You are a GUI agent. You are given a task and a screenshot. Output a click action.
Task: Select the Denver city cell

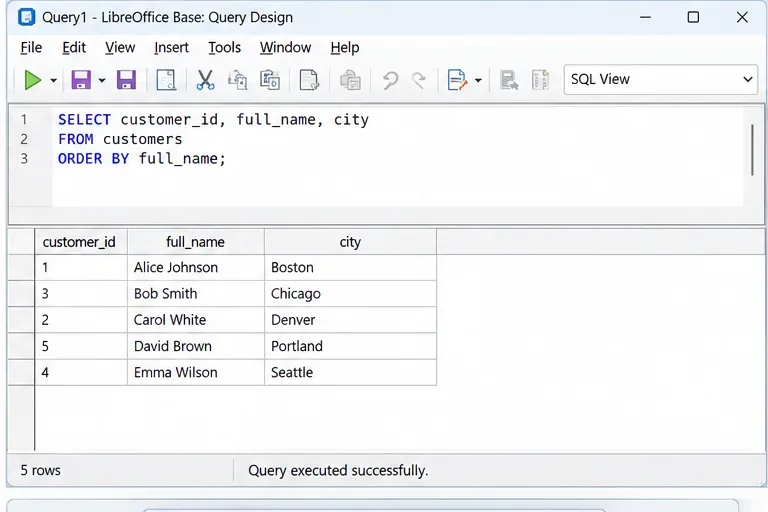coord(350,320)
